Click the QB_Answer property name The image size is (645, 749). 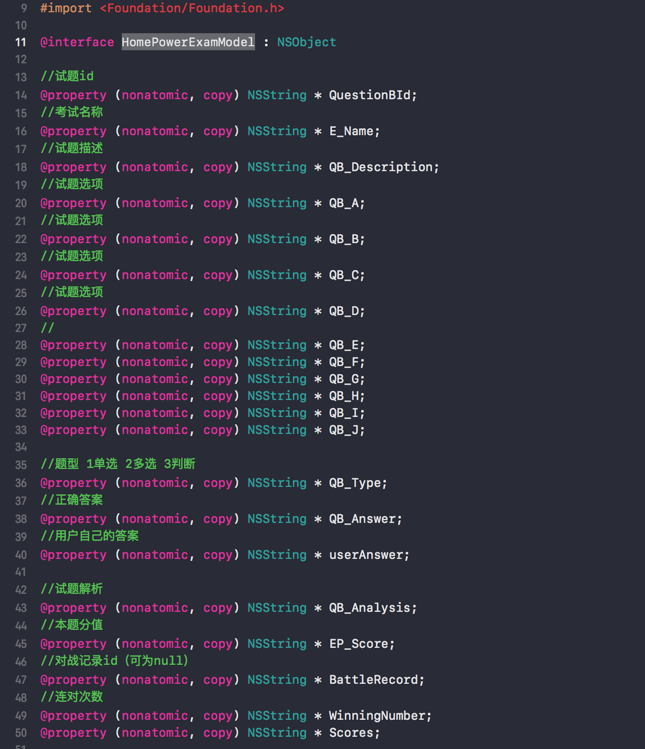coord(362,519)
